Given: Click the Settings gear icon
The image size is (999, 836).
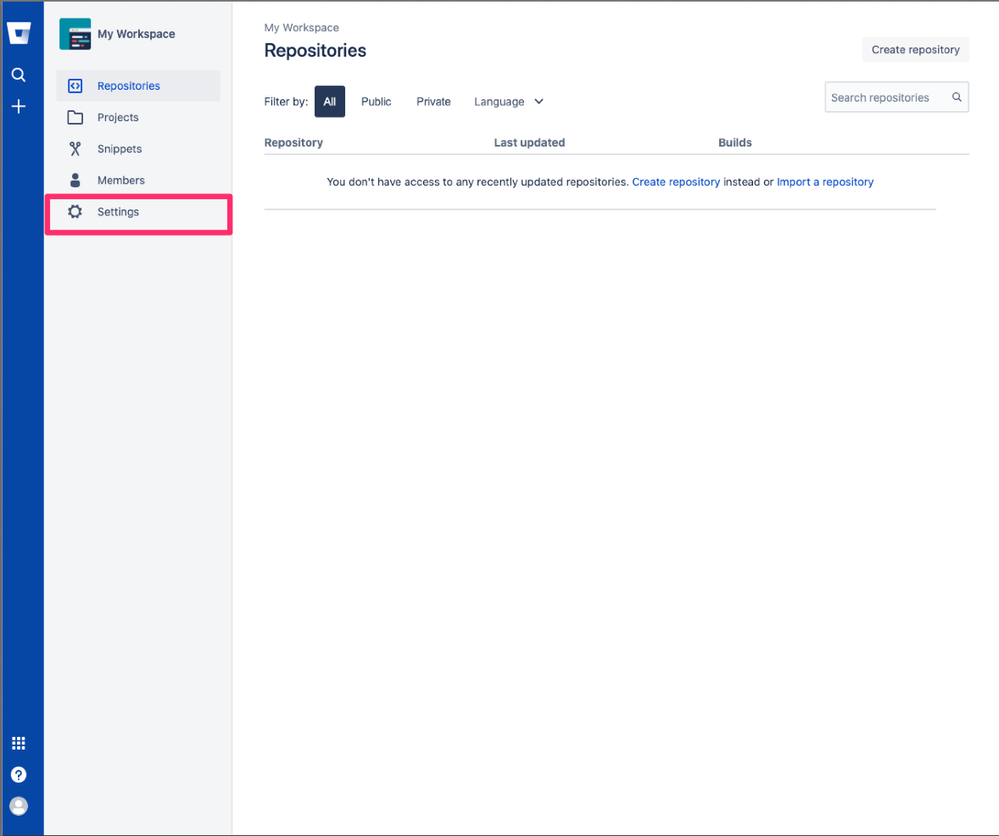Looking at the screenshot, I should click(x=75, y=212).
